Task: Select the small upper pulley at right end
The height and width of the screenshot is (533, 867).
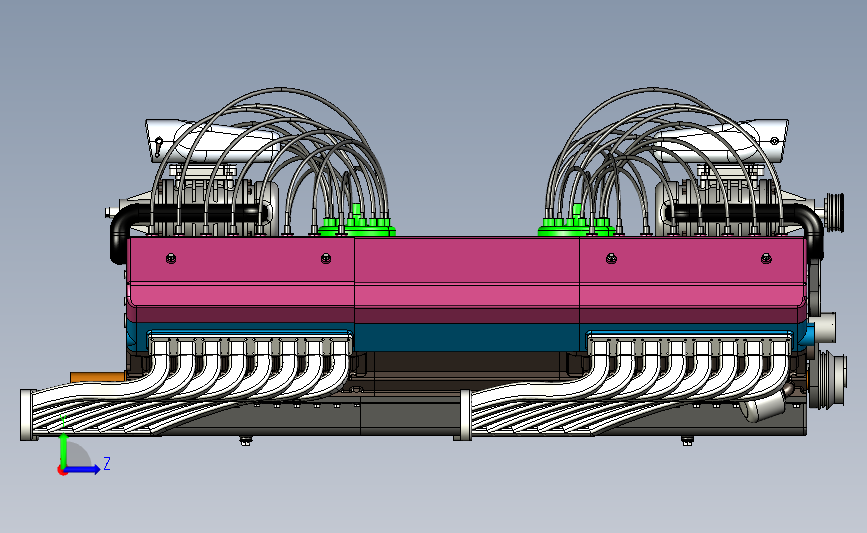Action: click(x=834, y=212)
